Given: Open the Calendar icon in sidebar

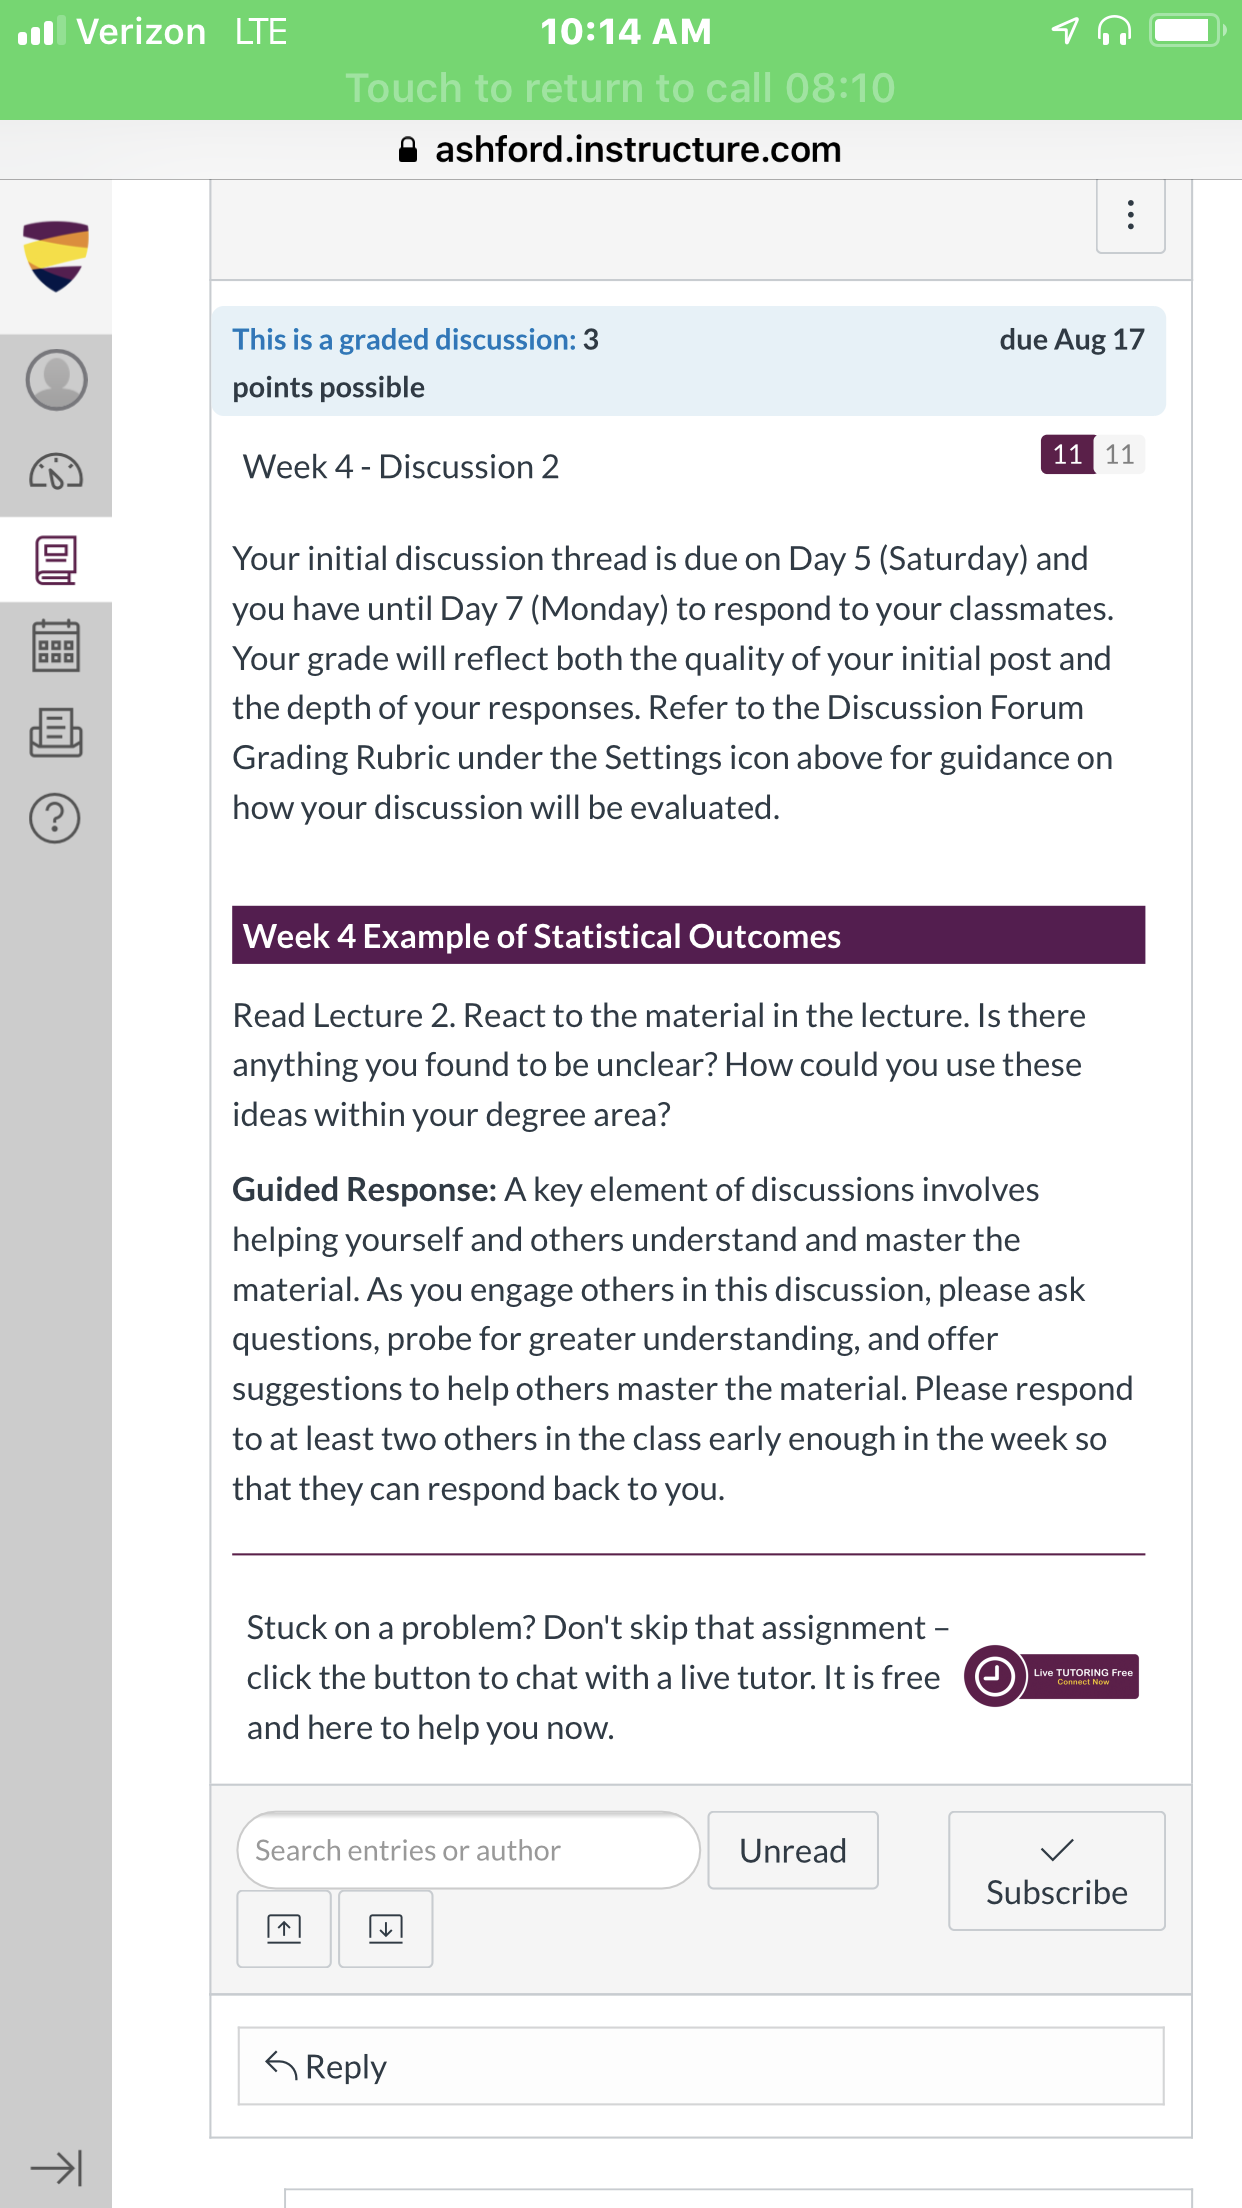Looking at the screenshot, I should (56, 646).
